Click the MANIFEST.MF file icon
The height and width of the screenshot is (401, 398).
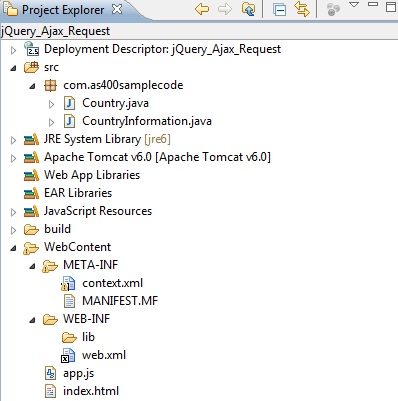[x=69, y=301]
